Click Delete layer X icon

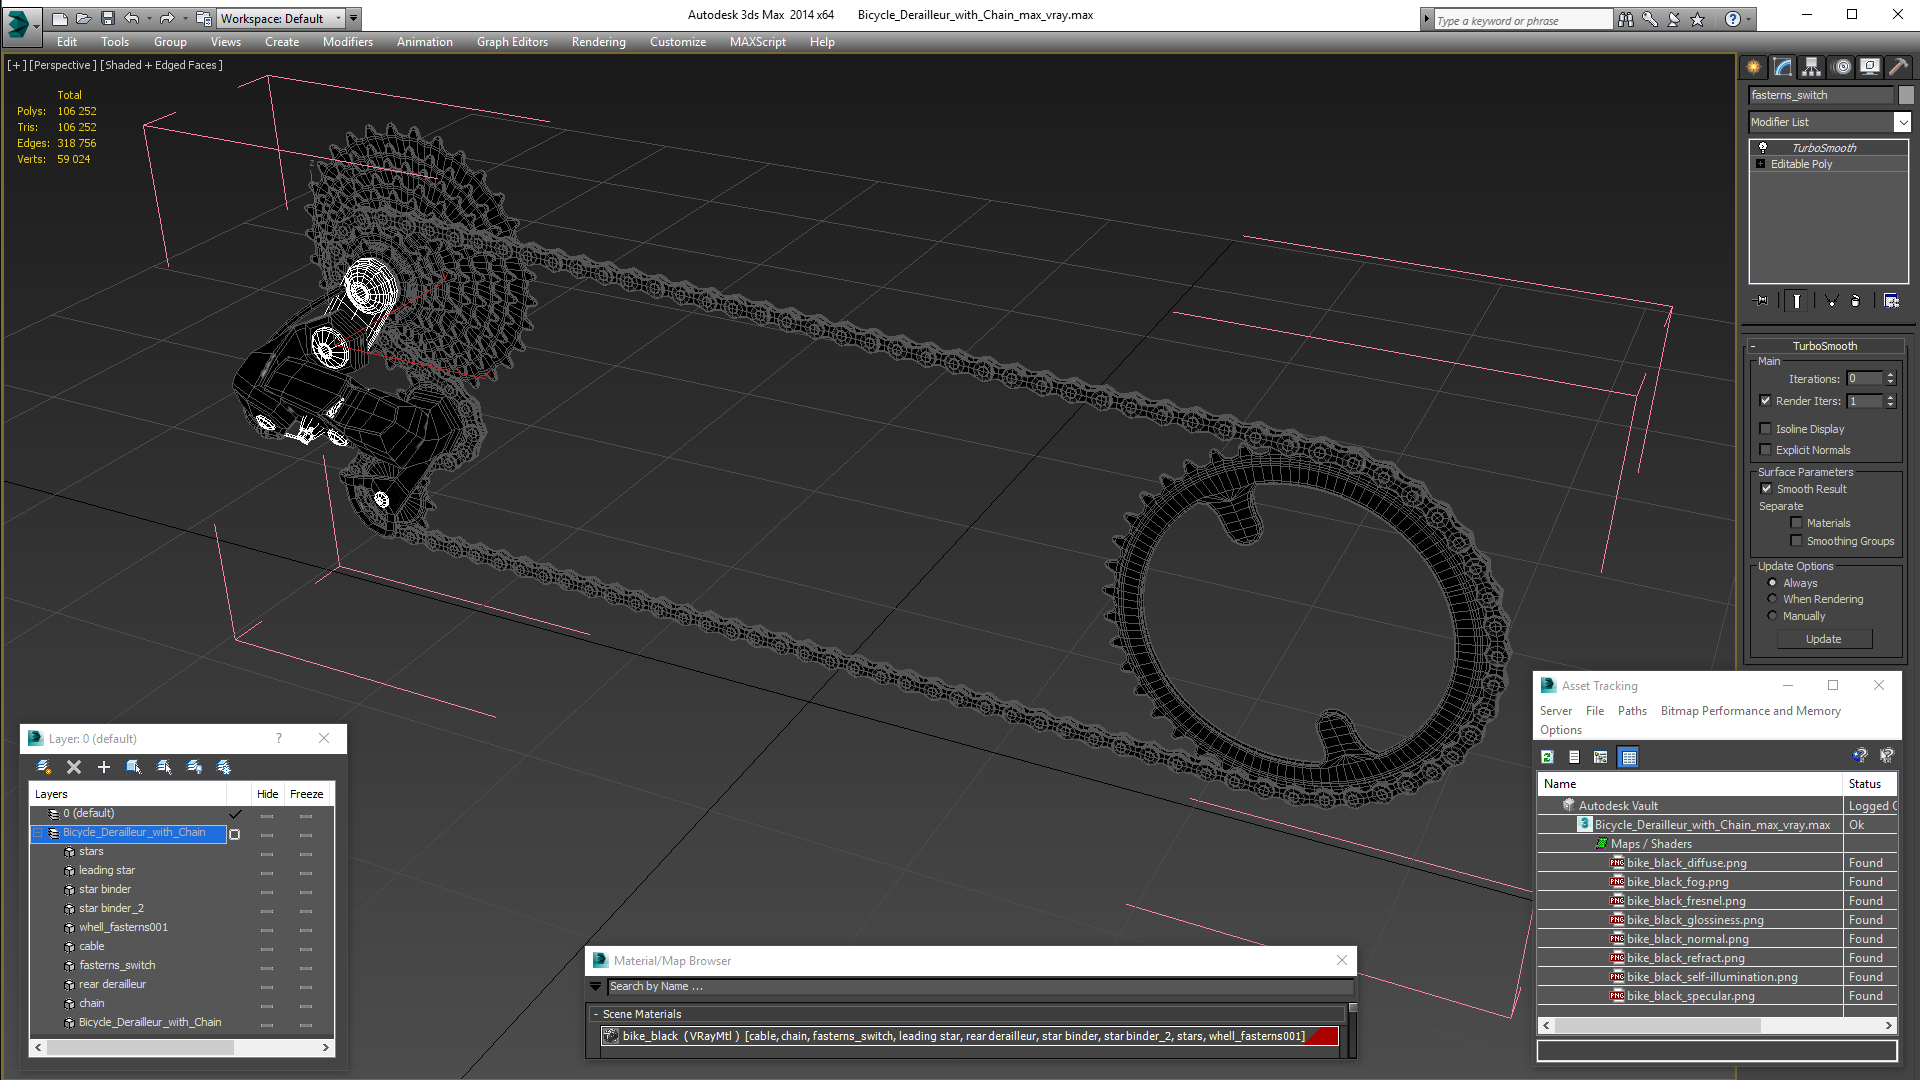click(x=74, y=767)
